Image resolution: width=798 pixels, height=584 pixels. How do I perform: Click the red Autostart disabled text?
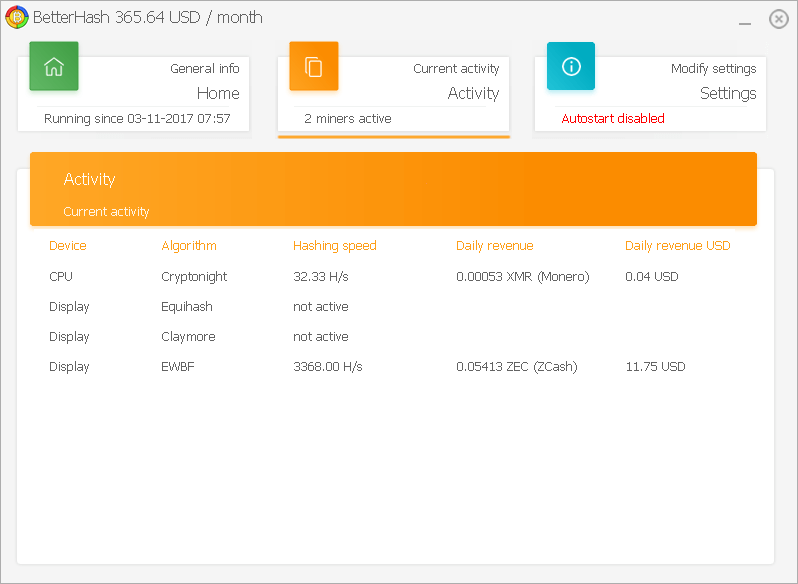[x=612, y=118]
